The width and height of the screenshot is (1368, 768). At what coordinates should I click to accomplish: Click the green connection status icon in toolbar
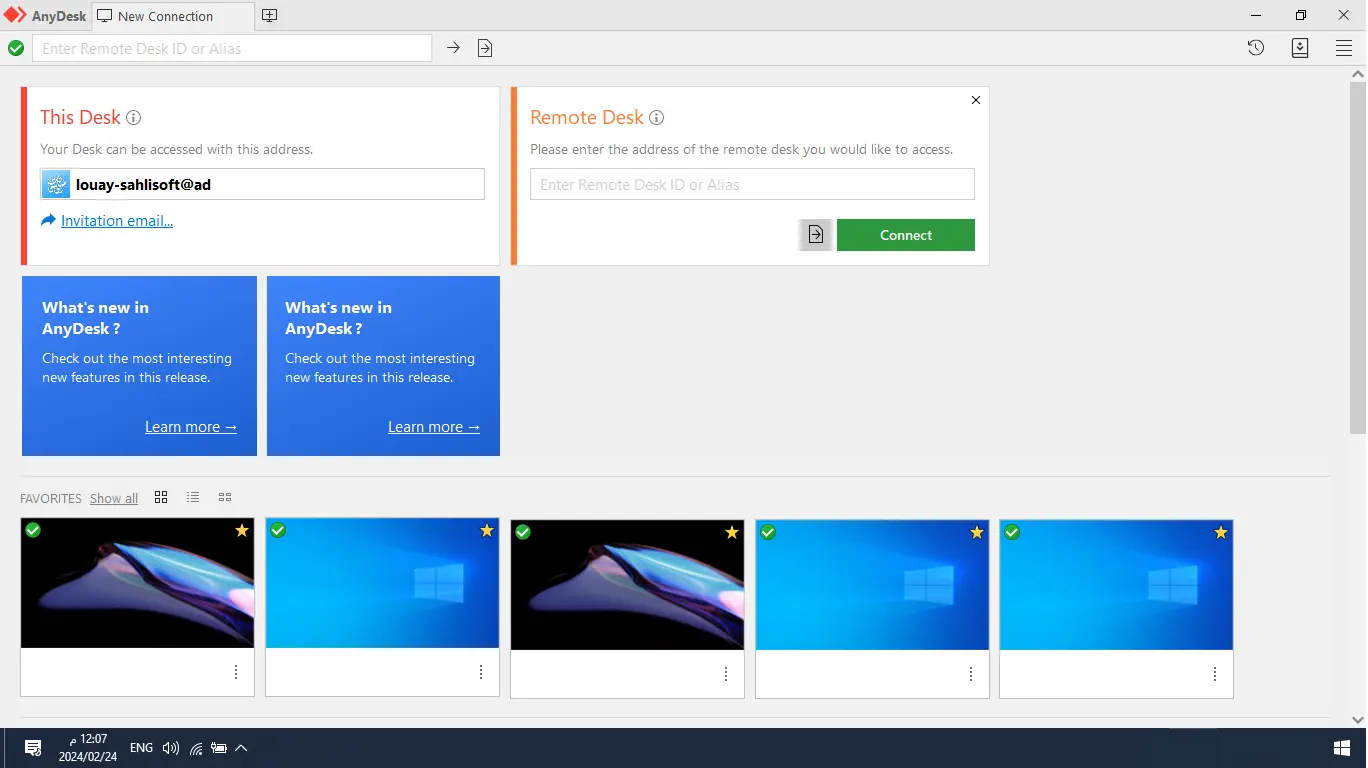point(16,48)
